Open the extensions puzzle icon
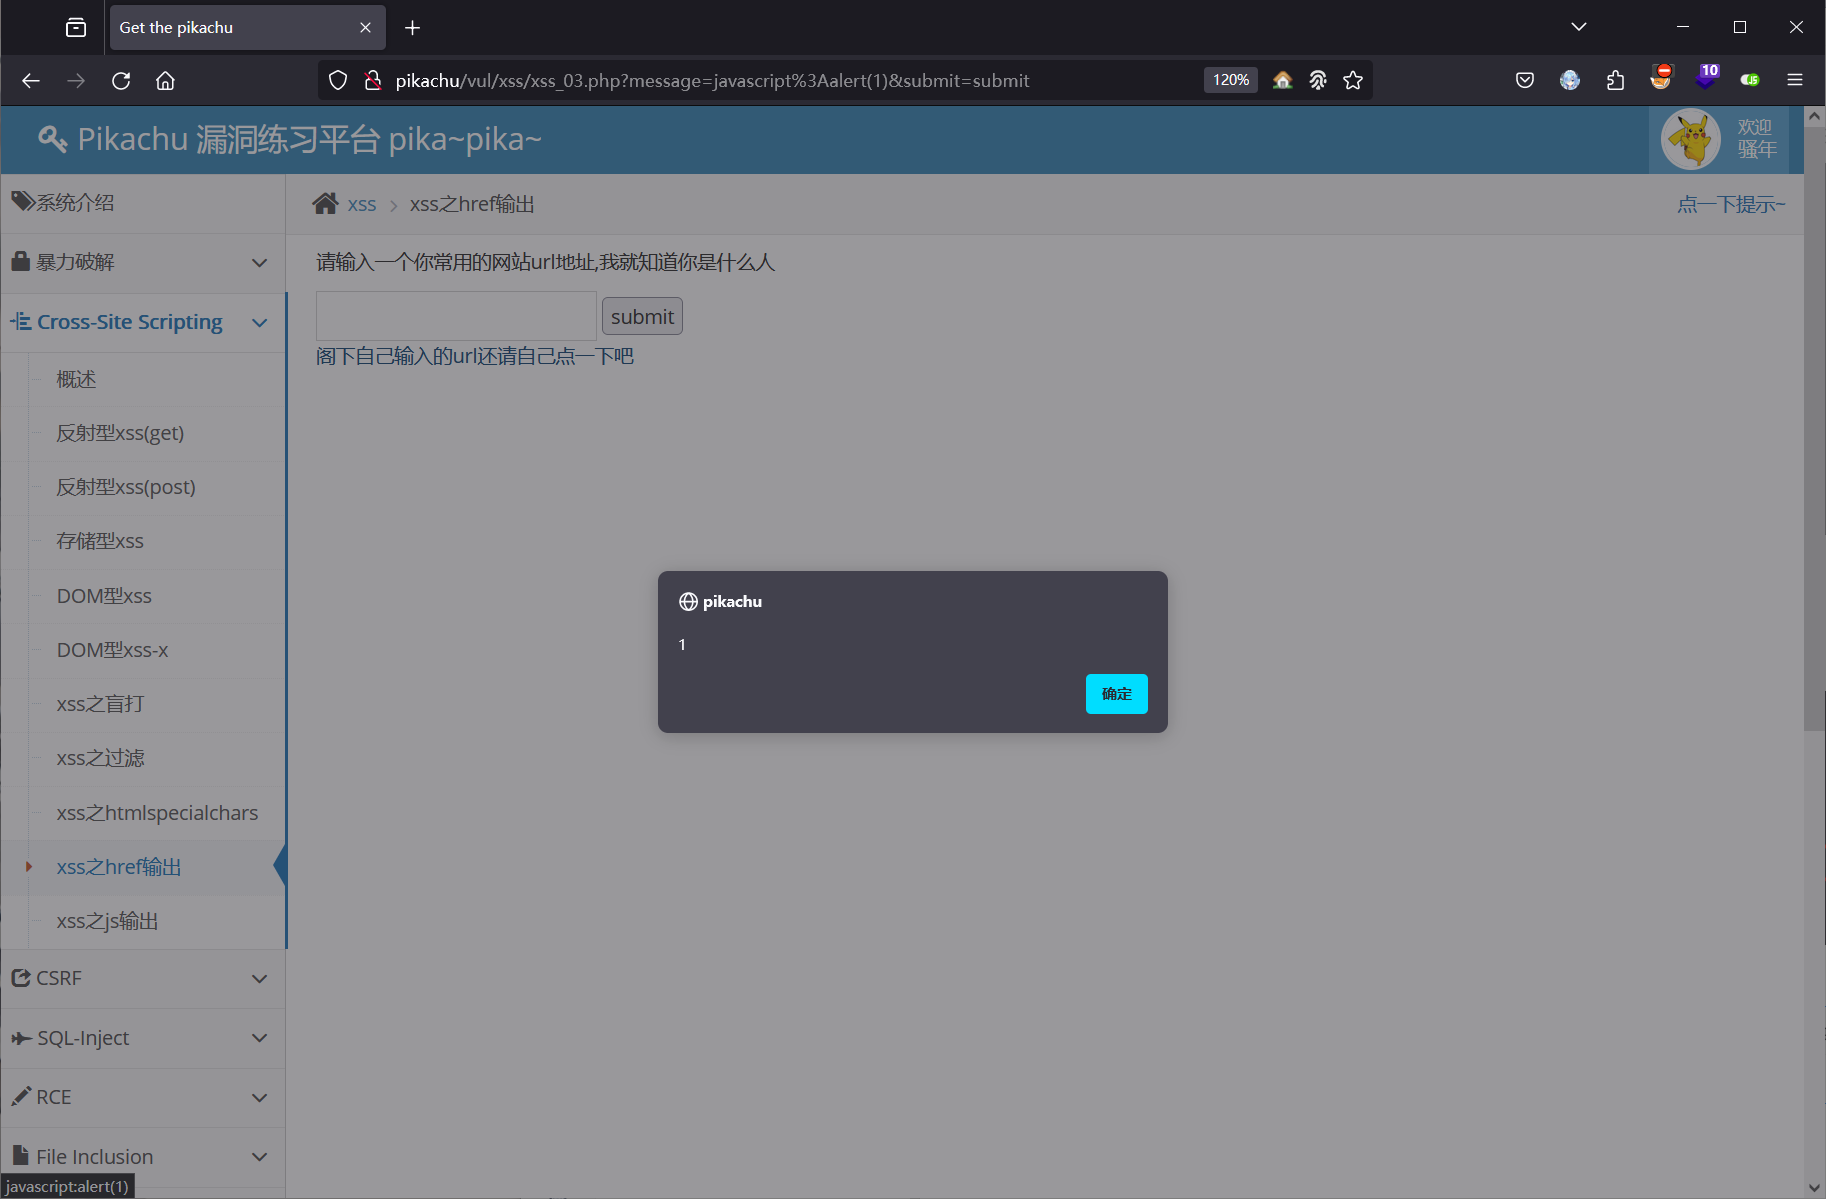This screenshot has height=1199, width=1826. tap(1615, 80)
